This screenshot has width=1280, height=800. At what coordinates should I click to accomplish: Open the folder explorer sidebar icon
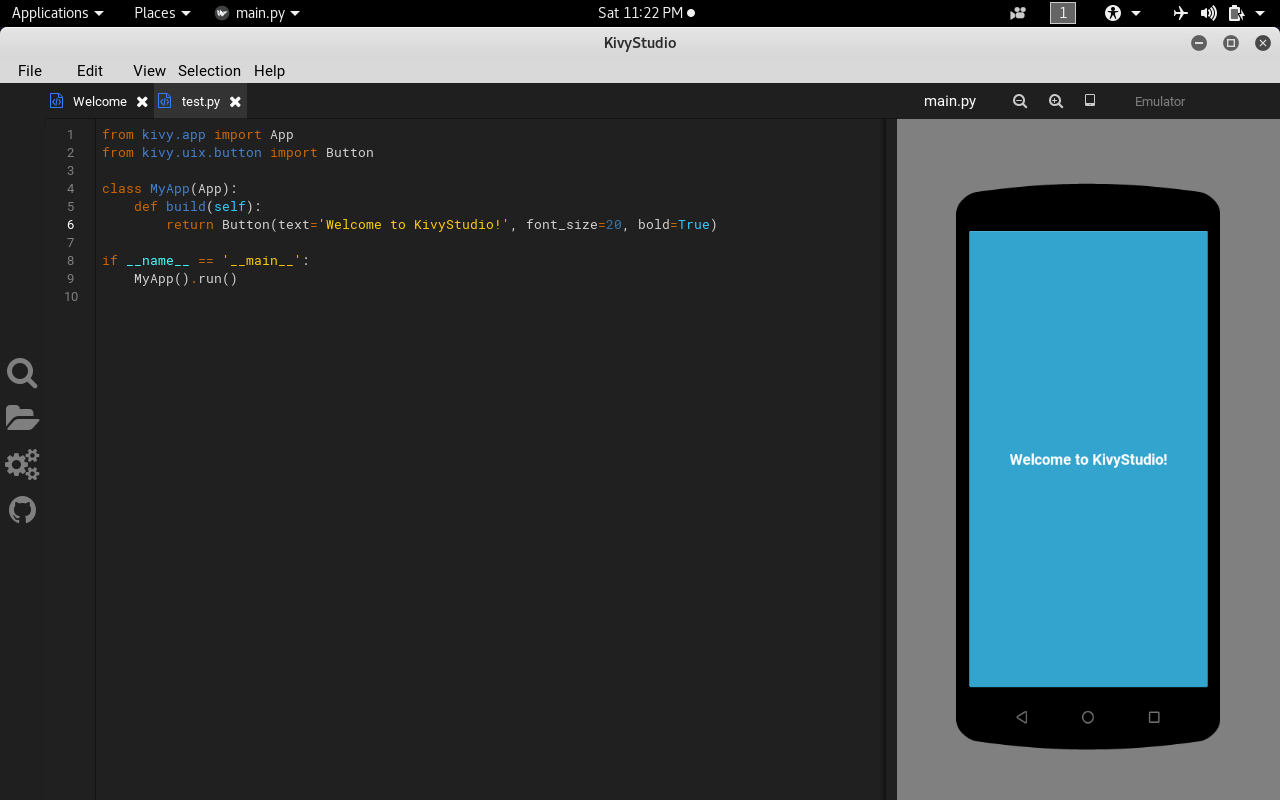click(x=22, y=418)
